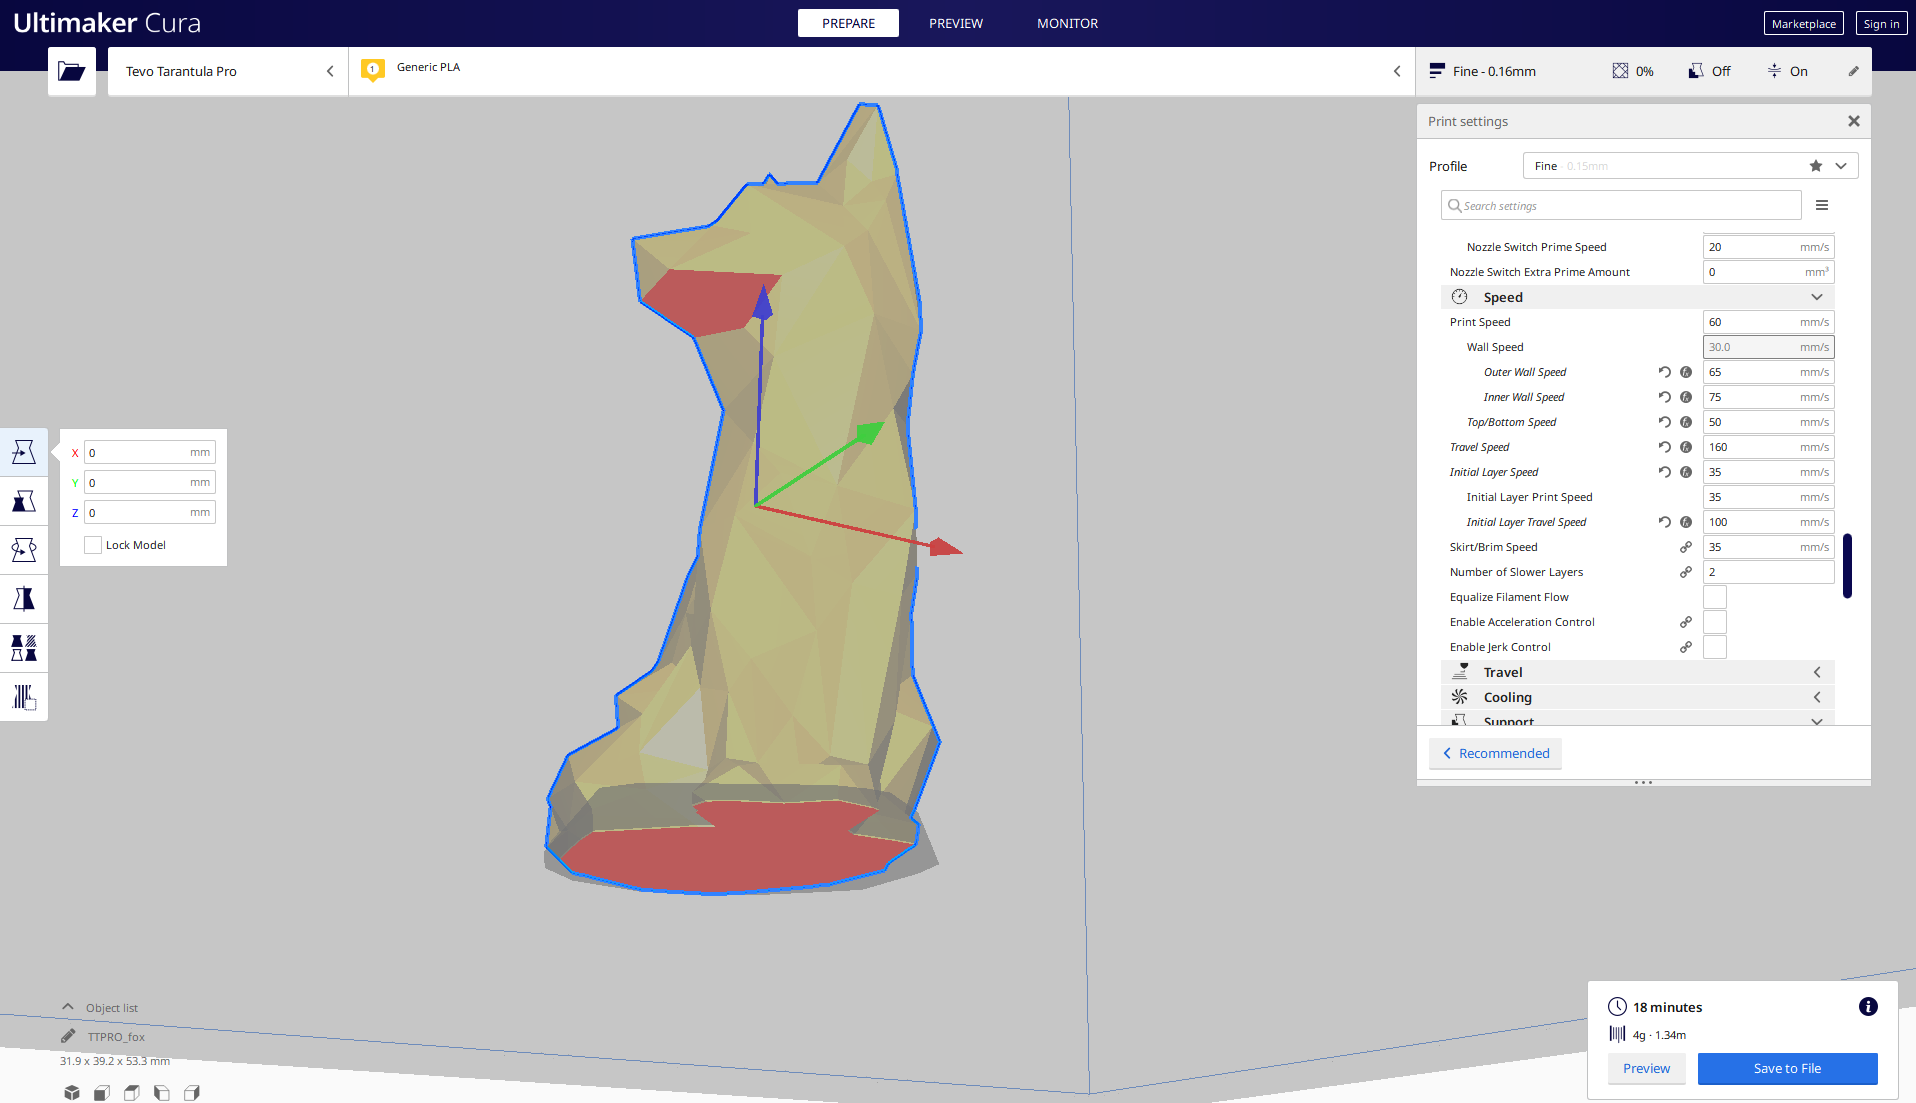Reset Outer Wall Speed to default
Image resolution: width=1916 pixels, height=1103 pixels.
click(x=1665, y=372)
